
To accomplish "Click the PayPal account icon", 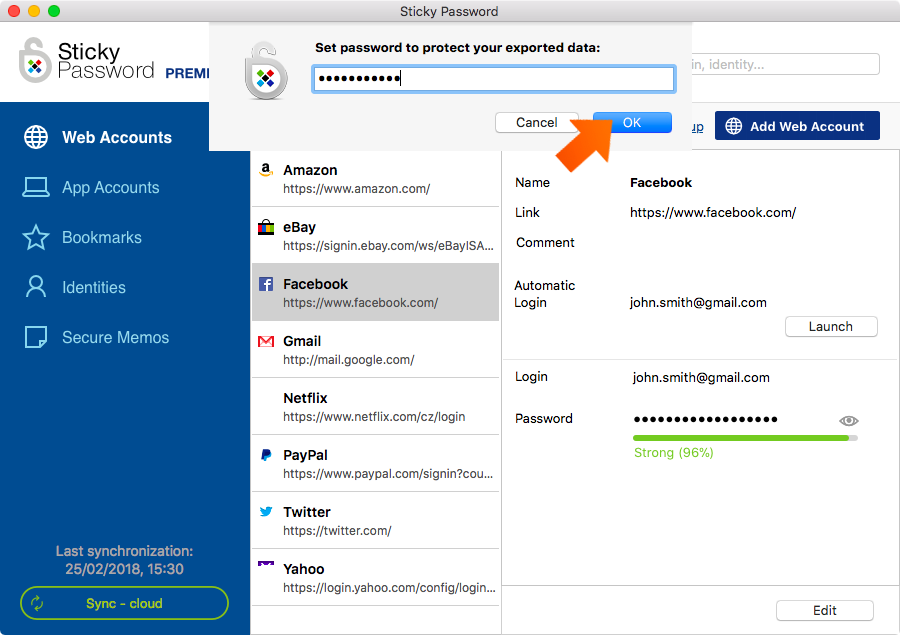I will (266, 455).
